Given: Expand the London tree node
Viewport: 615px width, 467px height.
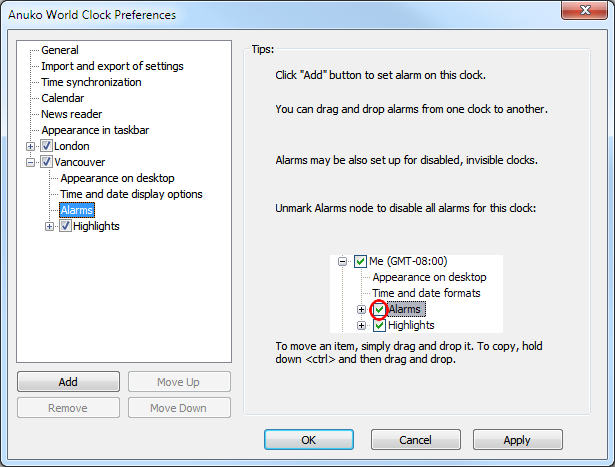Looking at the screenshot, I should (31, 146).
